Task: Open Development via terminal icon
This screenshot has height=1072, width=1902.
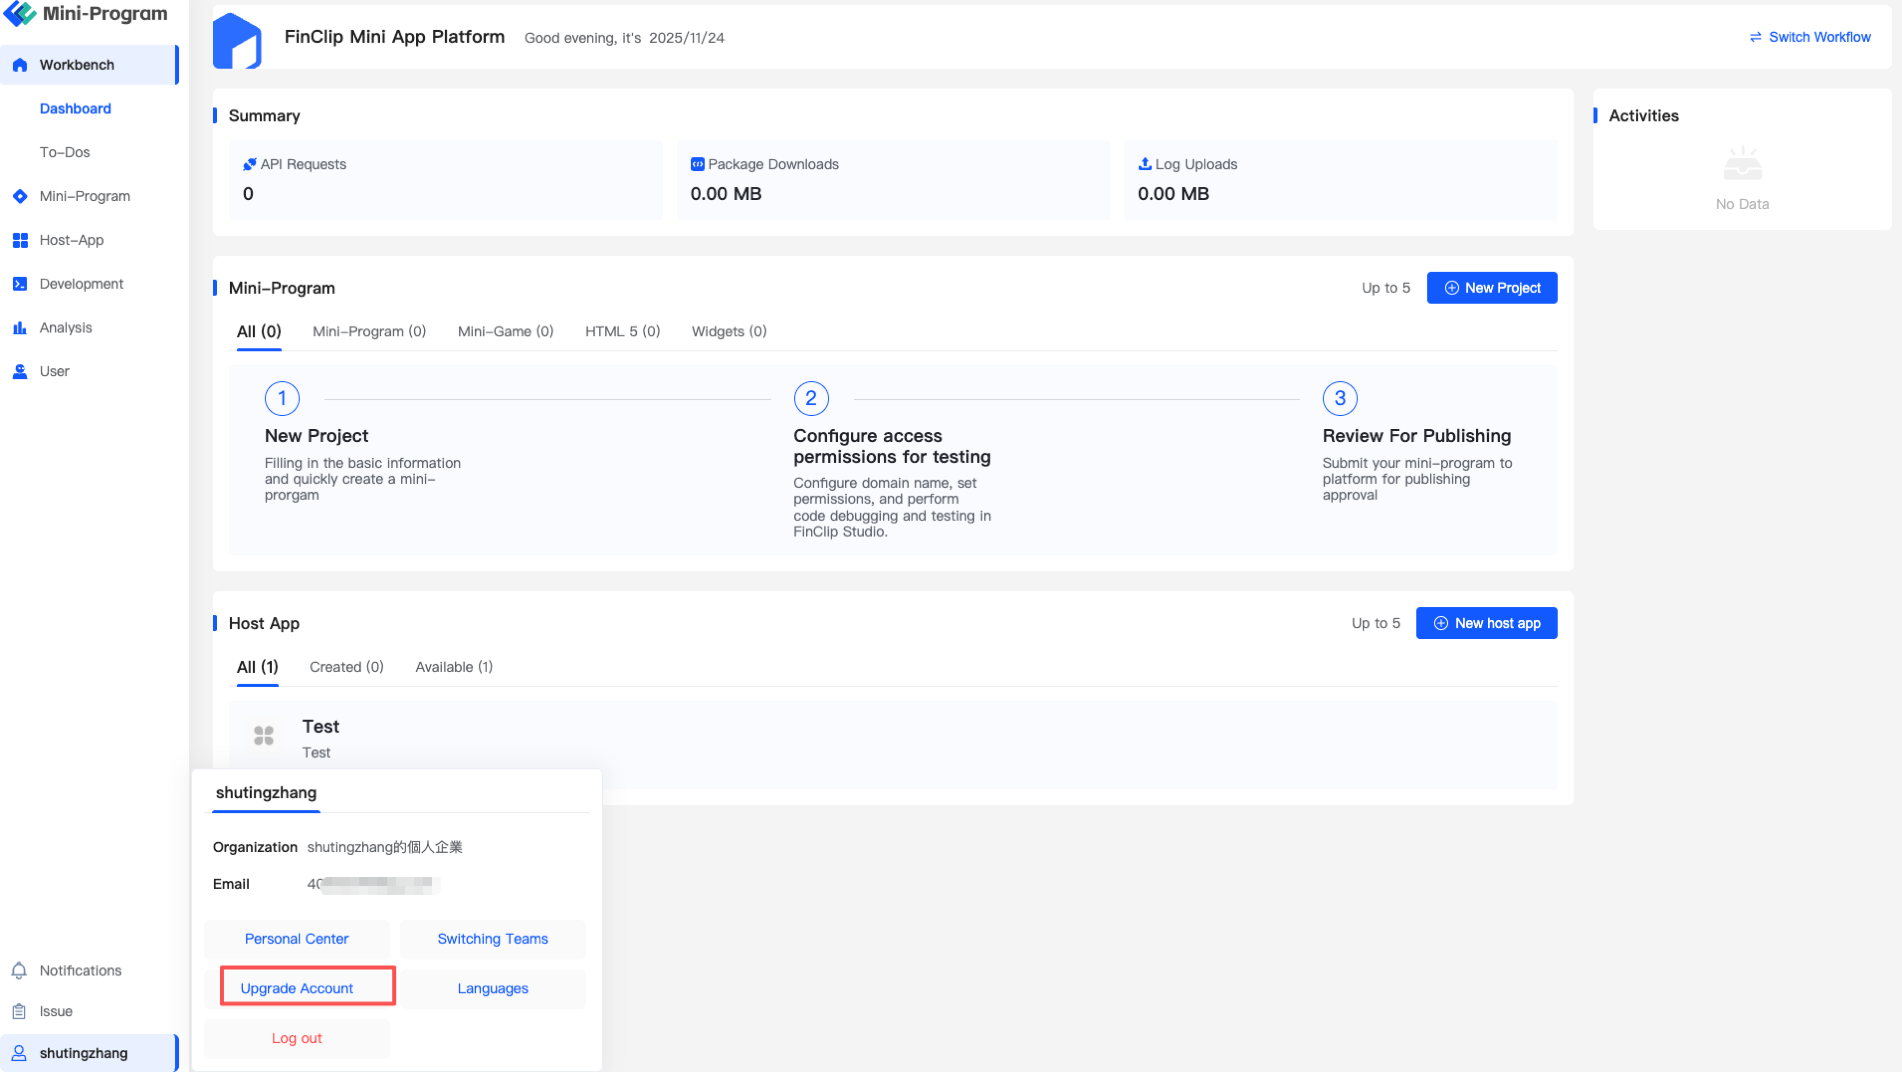Action: (20, 284)
